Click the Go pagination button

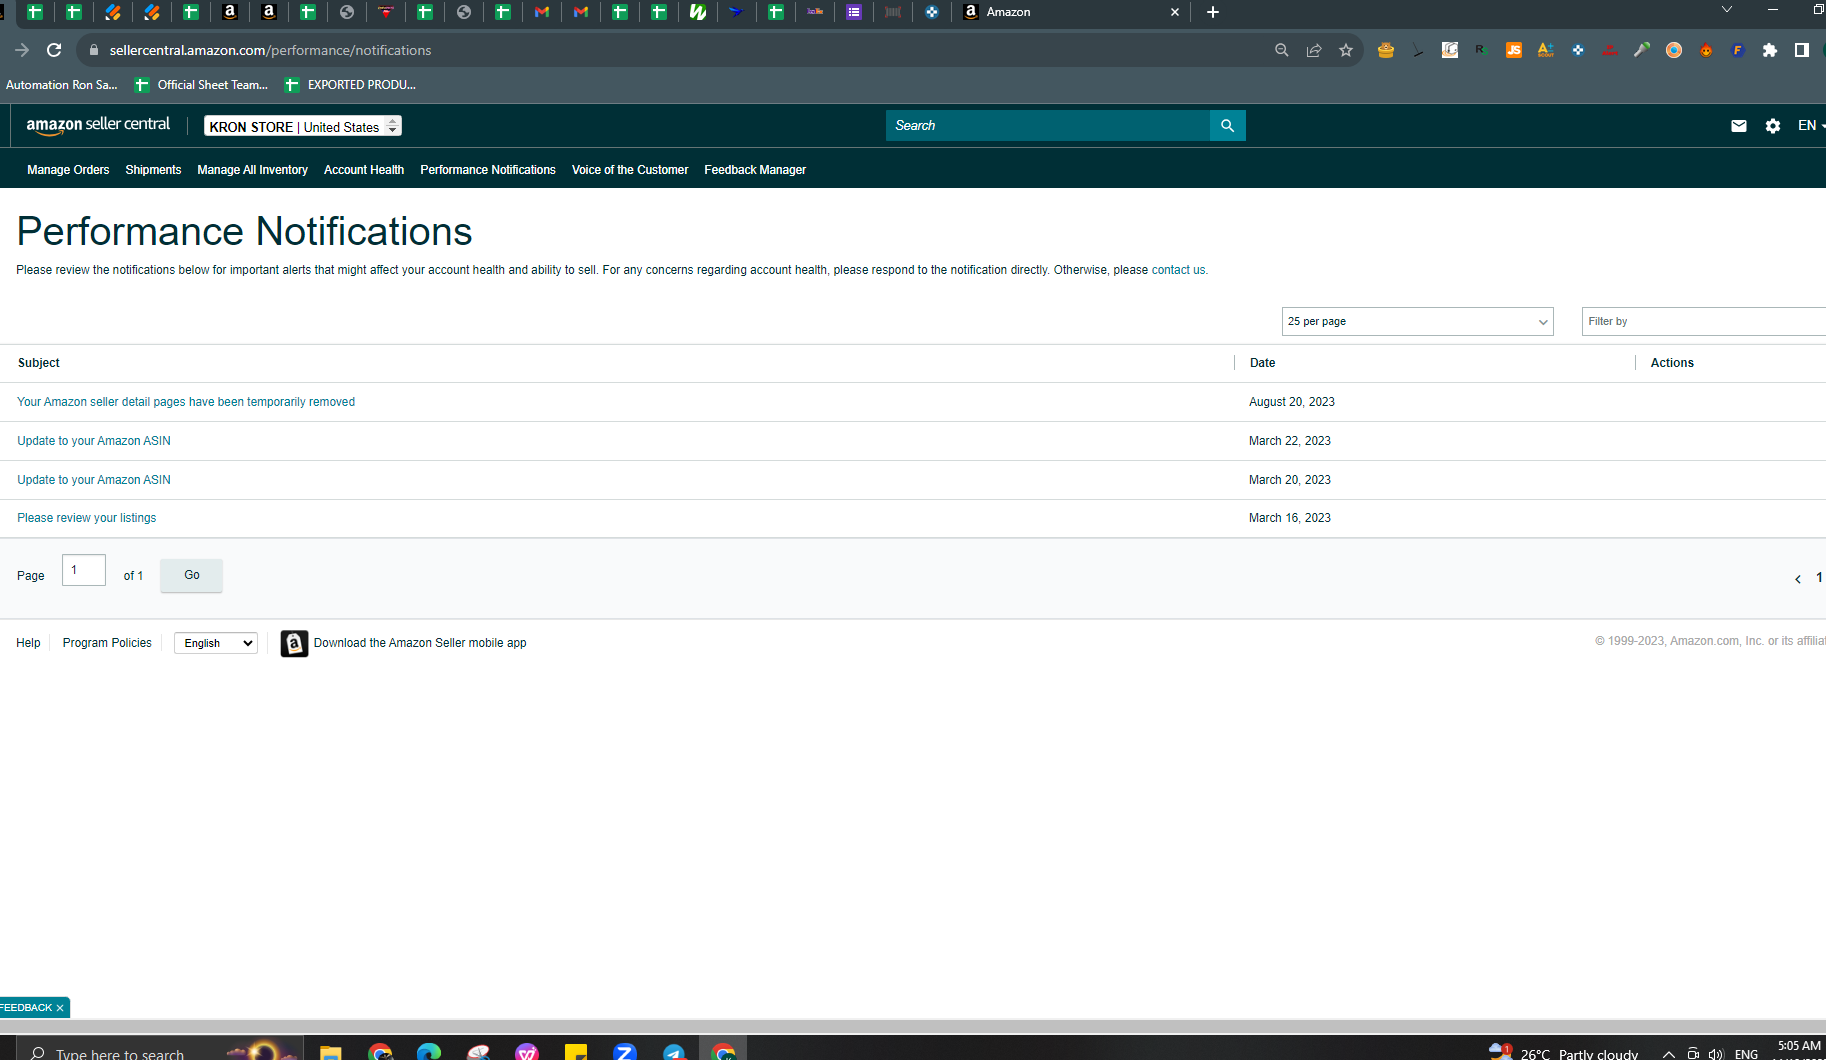click(x=191, y=575)
